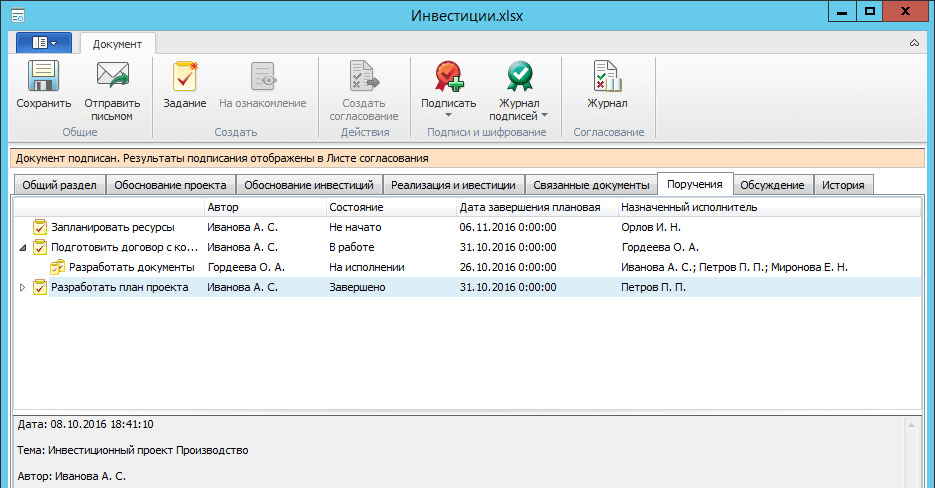The width and height of the screenshot is (935, 488).
Task: Click subtask icon beside Разработать документы
Action: coord(57,267)
